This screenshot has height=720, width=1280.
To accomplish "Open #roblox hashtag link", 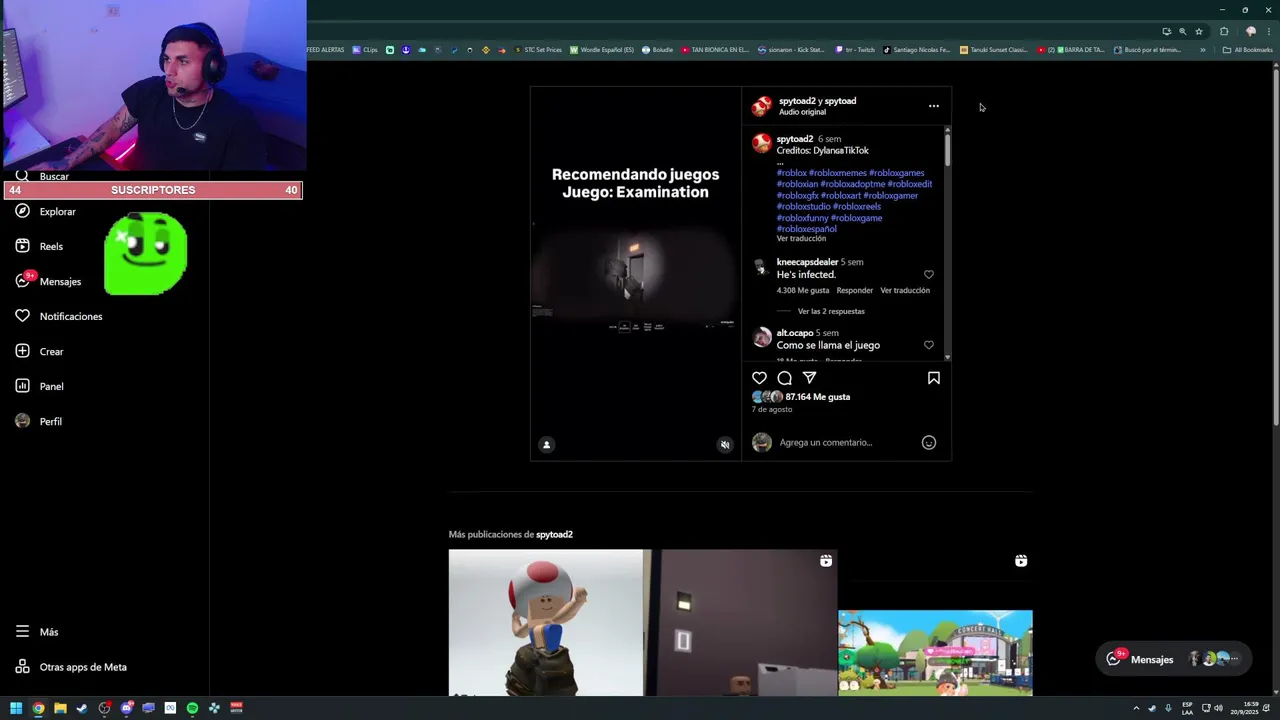I will pyautogui.click(x=791, y=173).
